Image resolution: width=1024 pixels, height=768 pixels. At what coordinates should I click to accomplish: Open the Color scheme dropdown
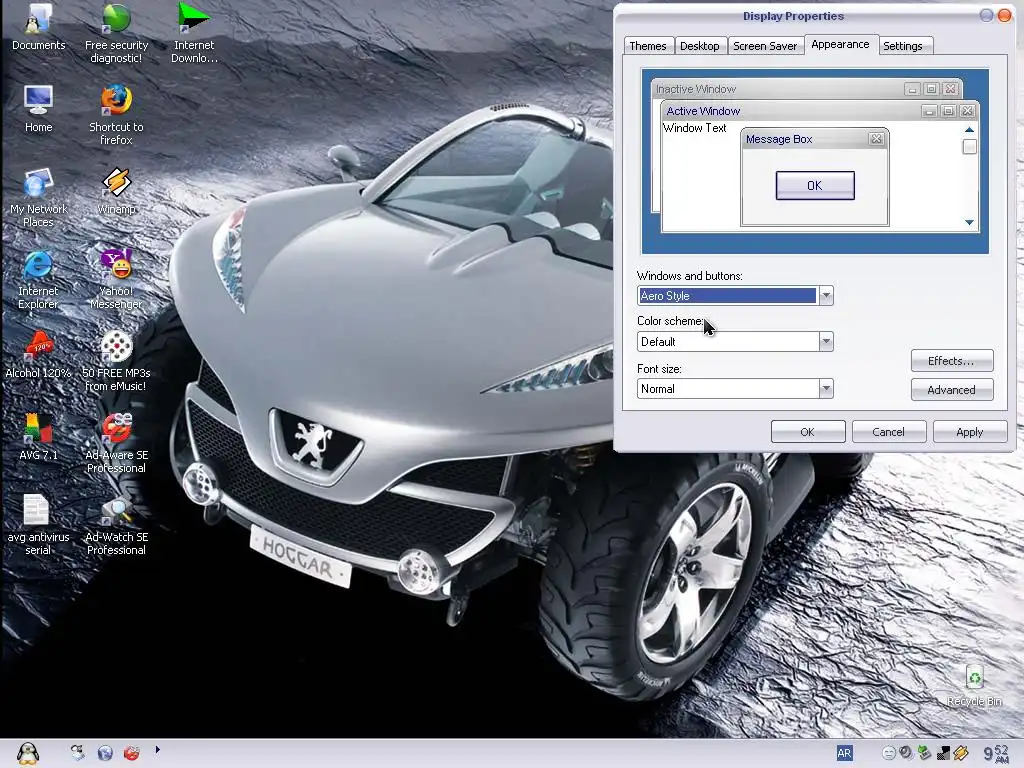coord(825,342)
